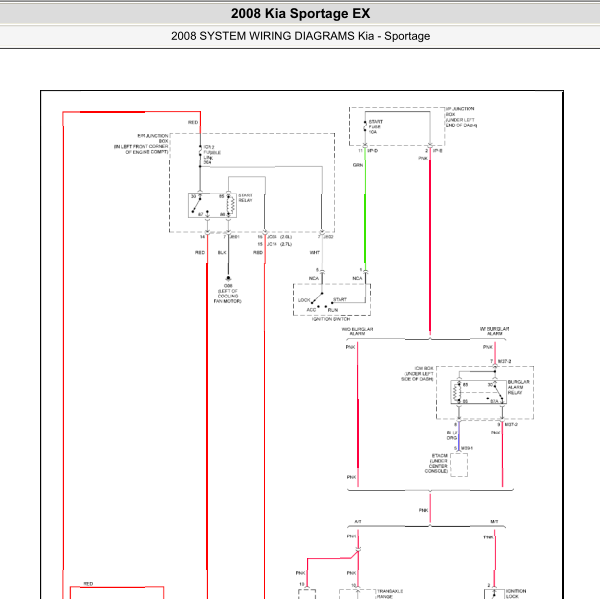
Task: Click '2008 SYSTEM WIRING DIAGRAMS Kia - Sportage' subtitle
Action: pyautogui.click(x=300, y=36)
